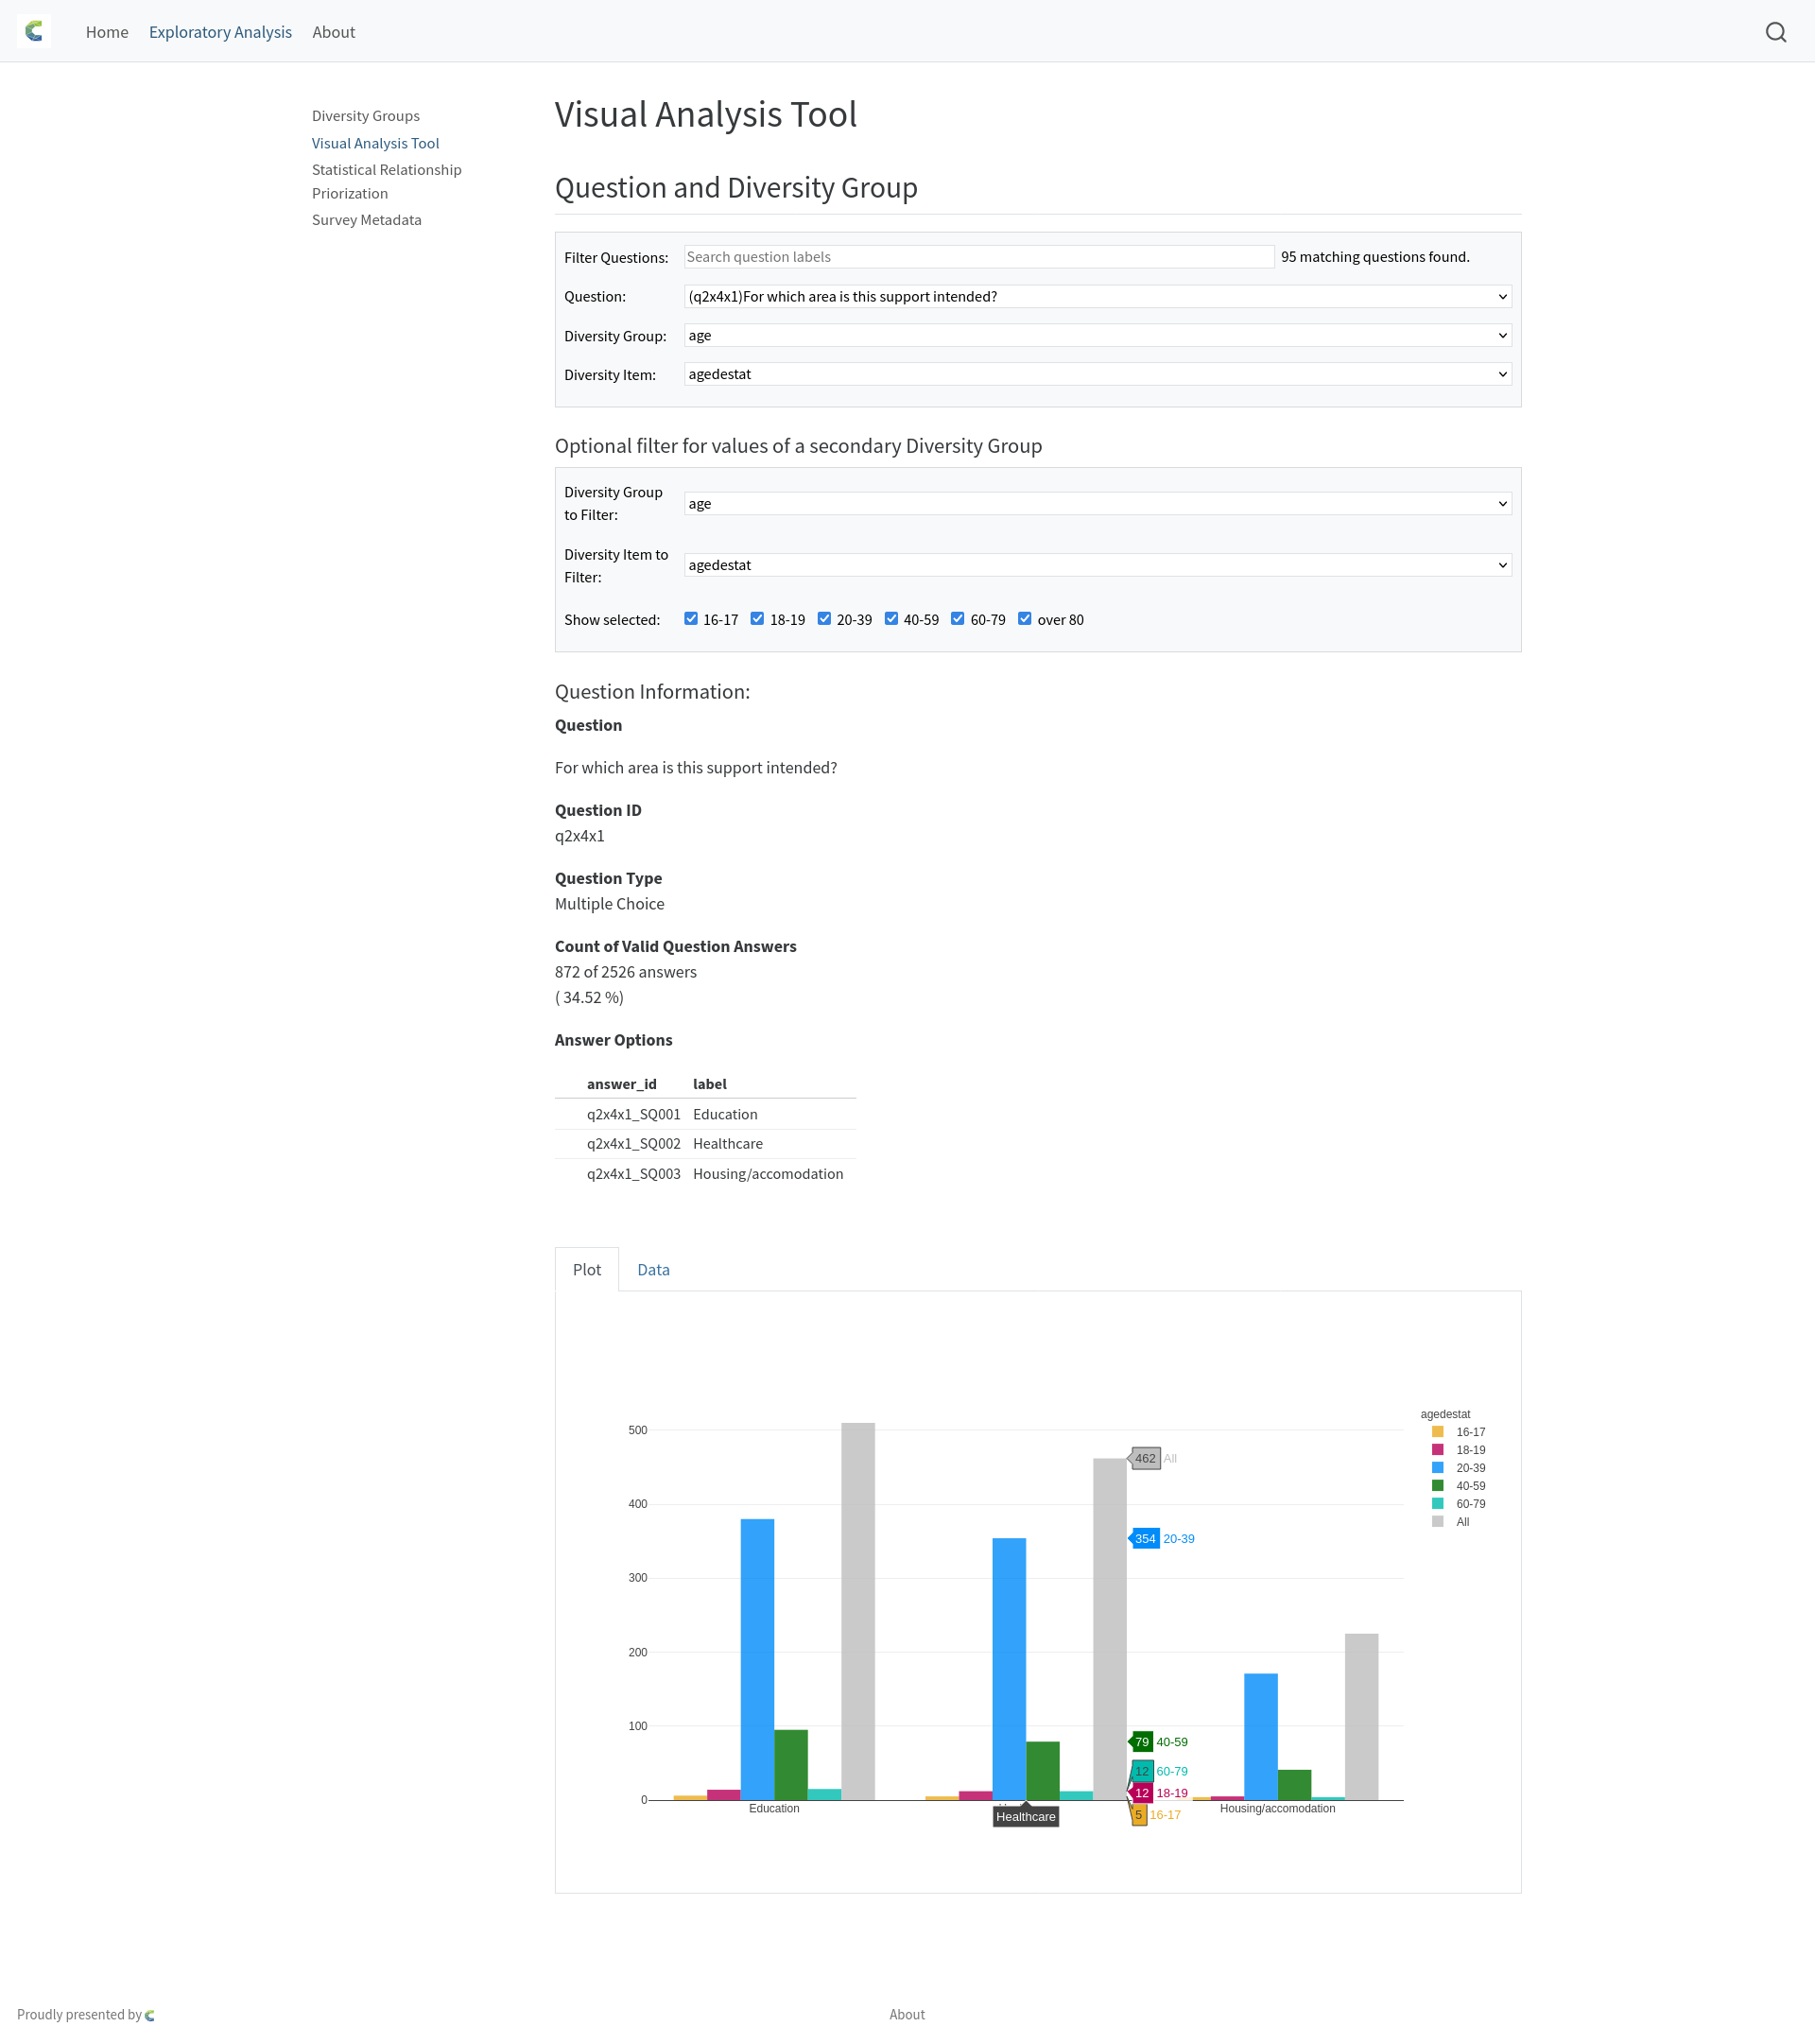Navigate to Home in the top menu
1815x2044 pixels.
[106, 31]
